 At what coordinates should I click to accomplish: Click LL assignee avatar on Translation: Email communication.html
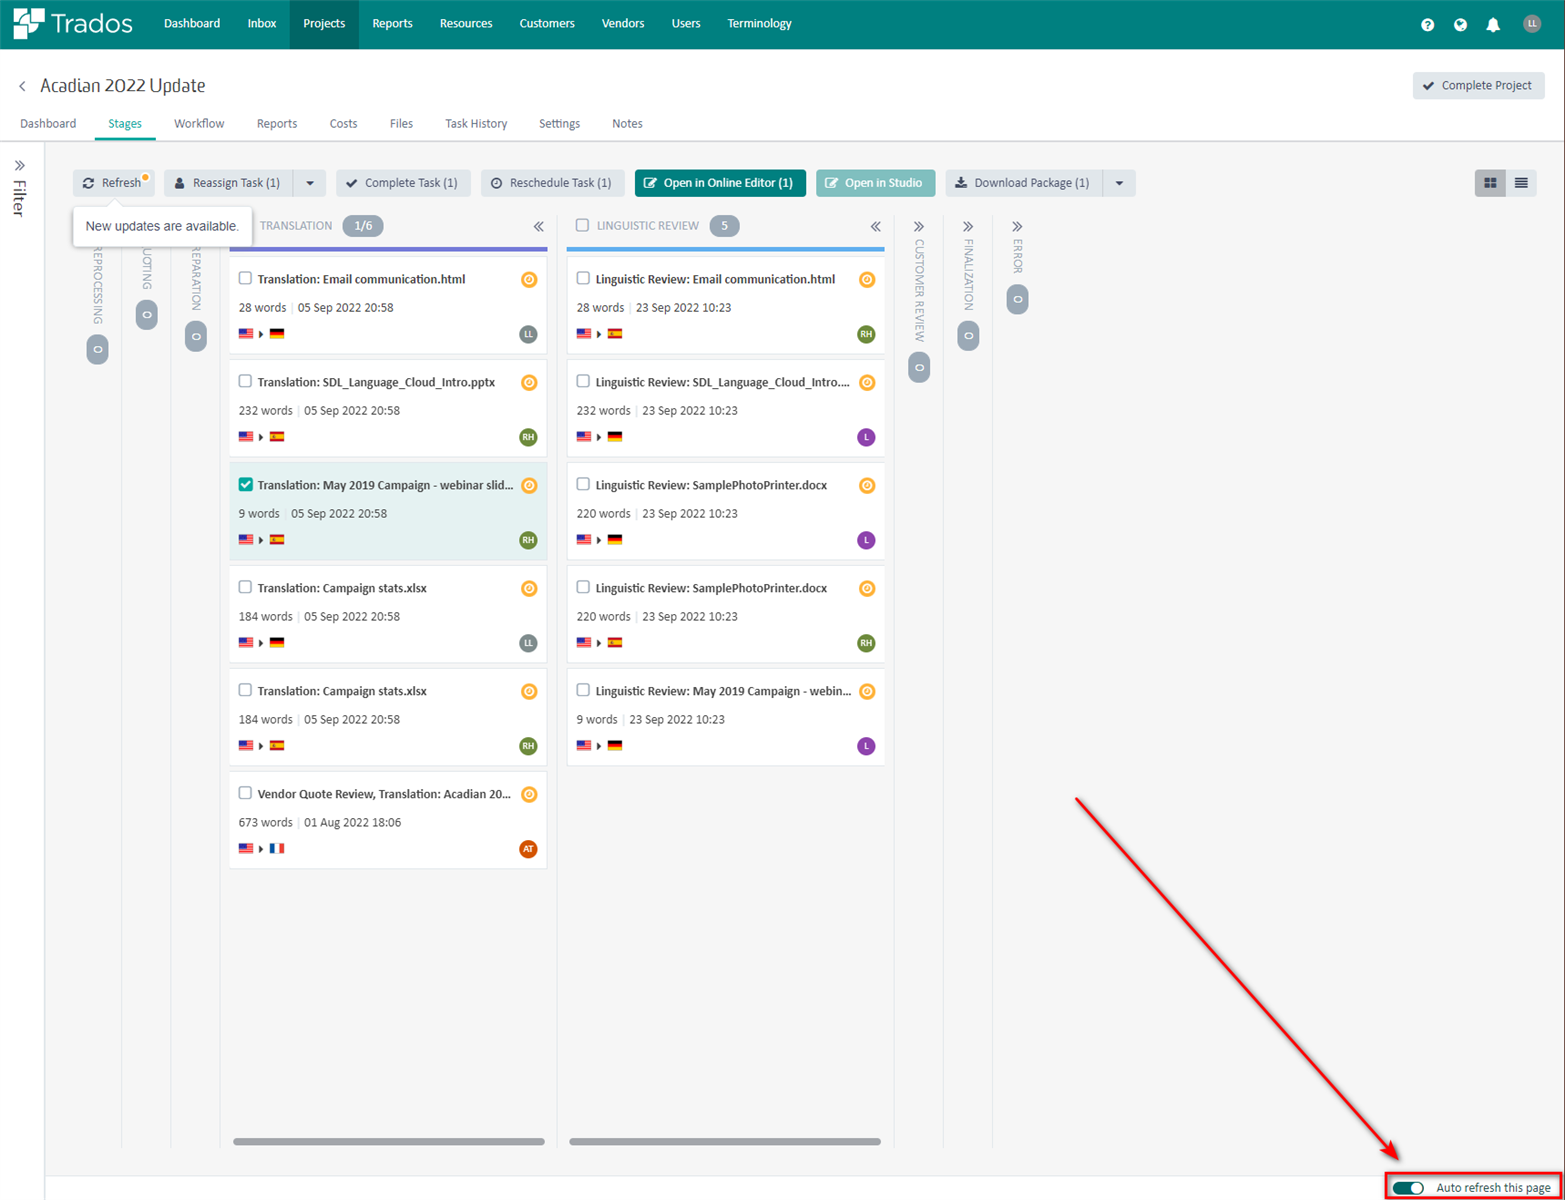[528, 334]
